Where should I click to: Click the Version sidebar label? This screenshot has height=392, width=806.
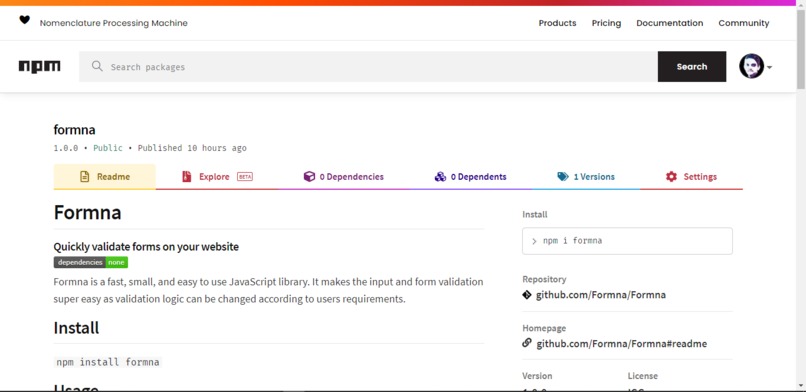click(537, 376)
